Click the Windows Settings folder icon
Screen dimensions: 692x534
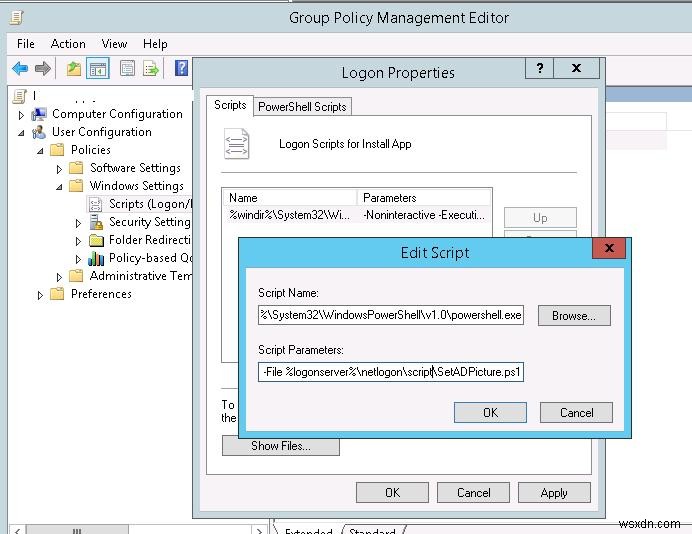(x=76, y=186)
